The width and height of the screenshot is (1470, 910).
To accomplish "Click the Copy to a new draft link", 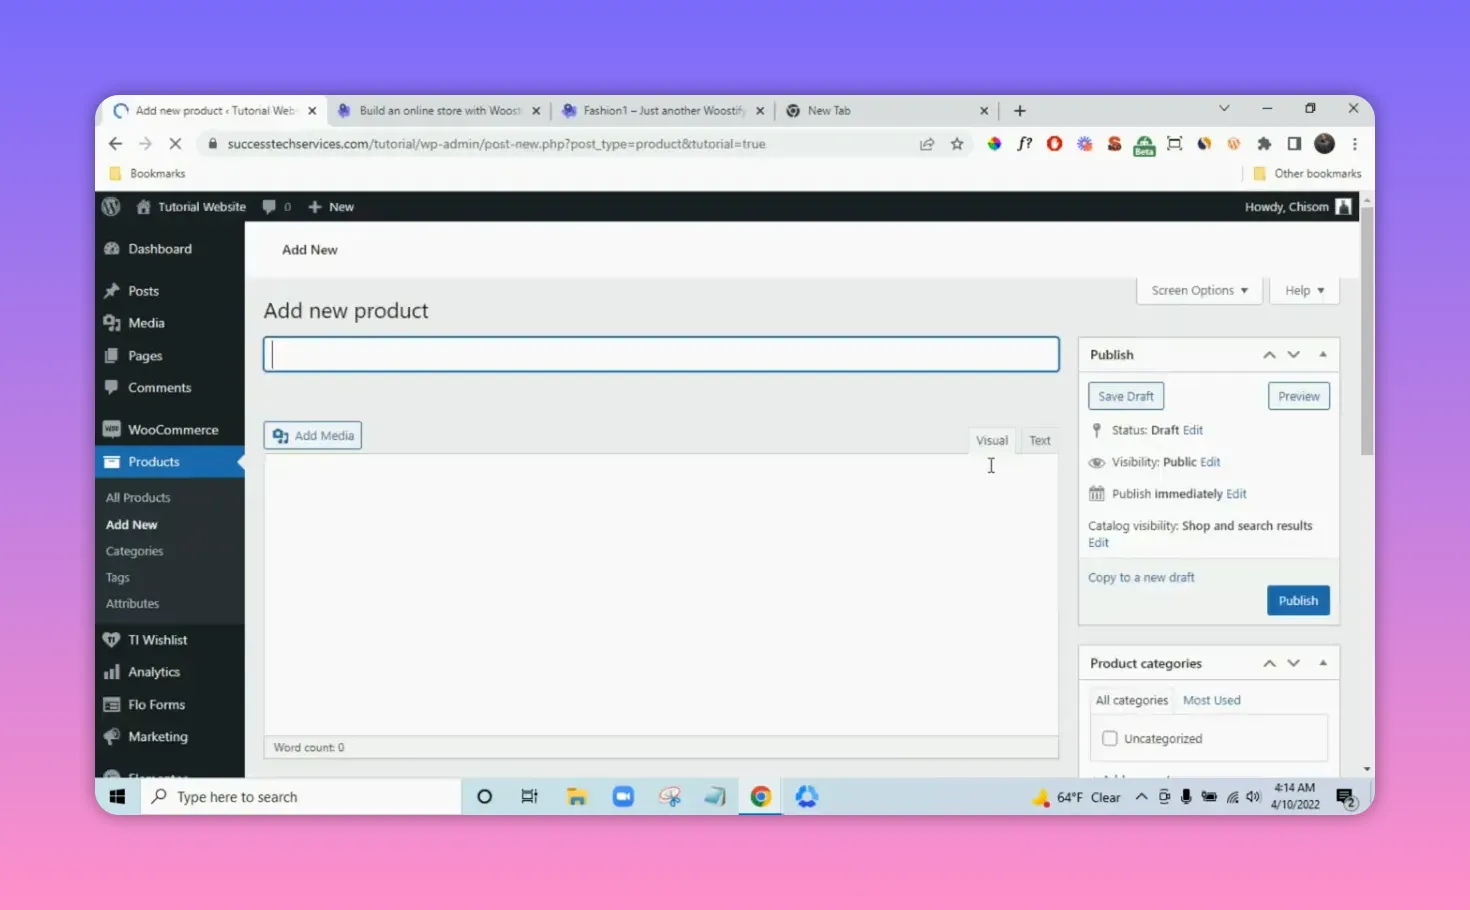I will (x=1140, y=577).
